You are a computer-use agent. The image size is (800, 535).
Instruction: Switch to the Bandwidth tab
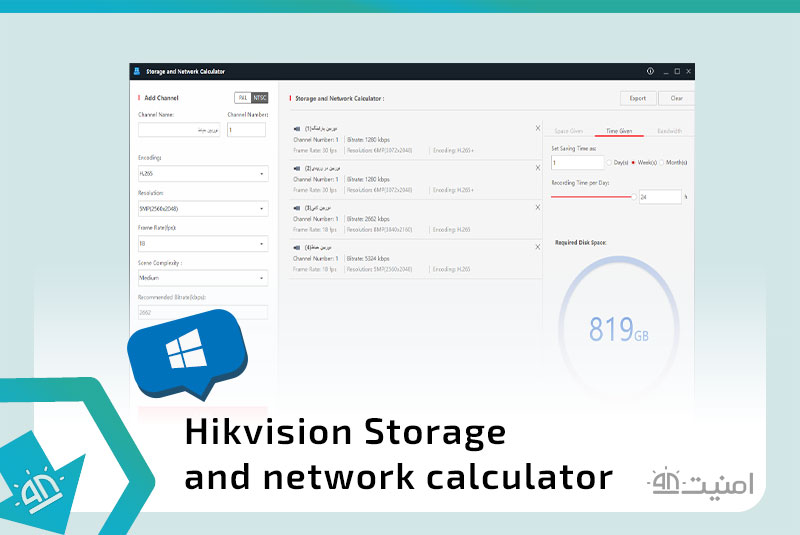click(x=669, y=131)
